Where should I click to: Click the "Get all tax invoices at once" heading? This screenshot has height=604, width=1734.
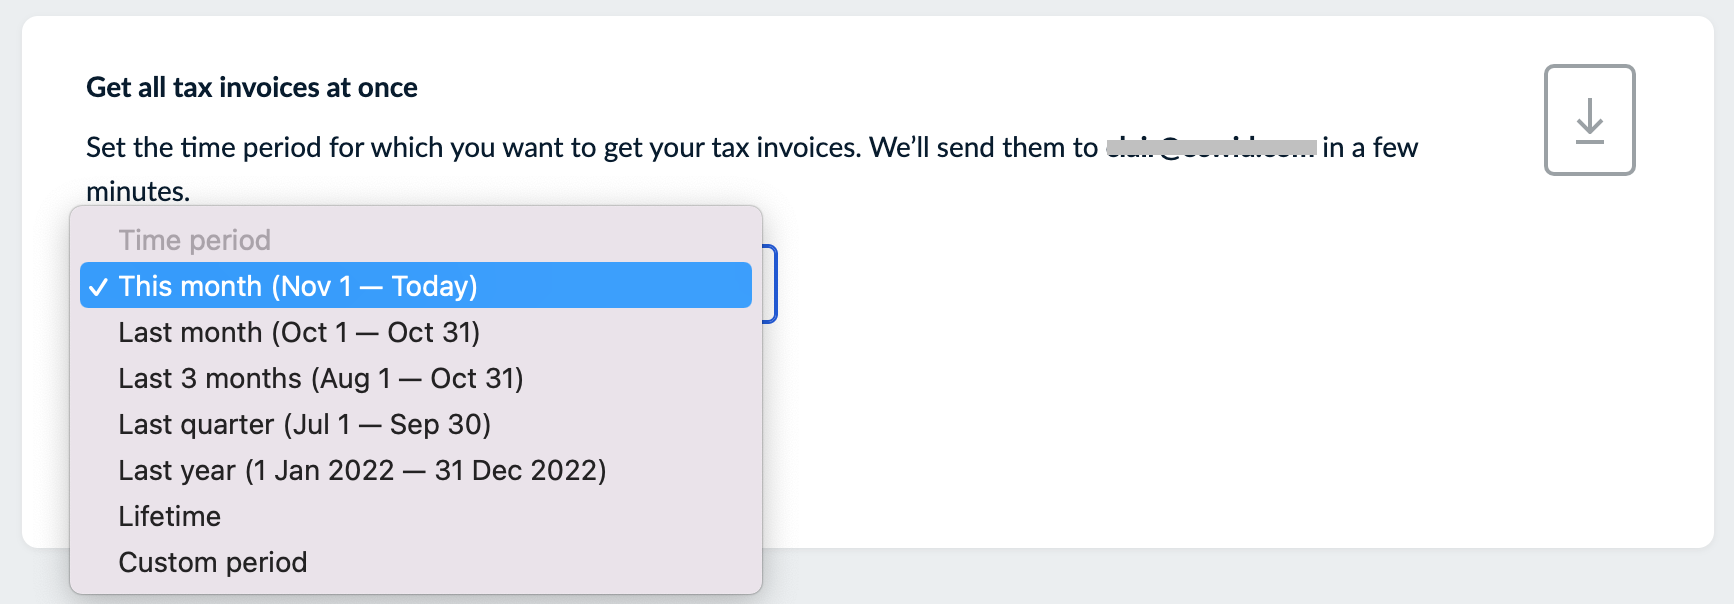(252, 88)
